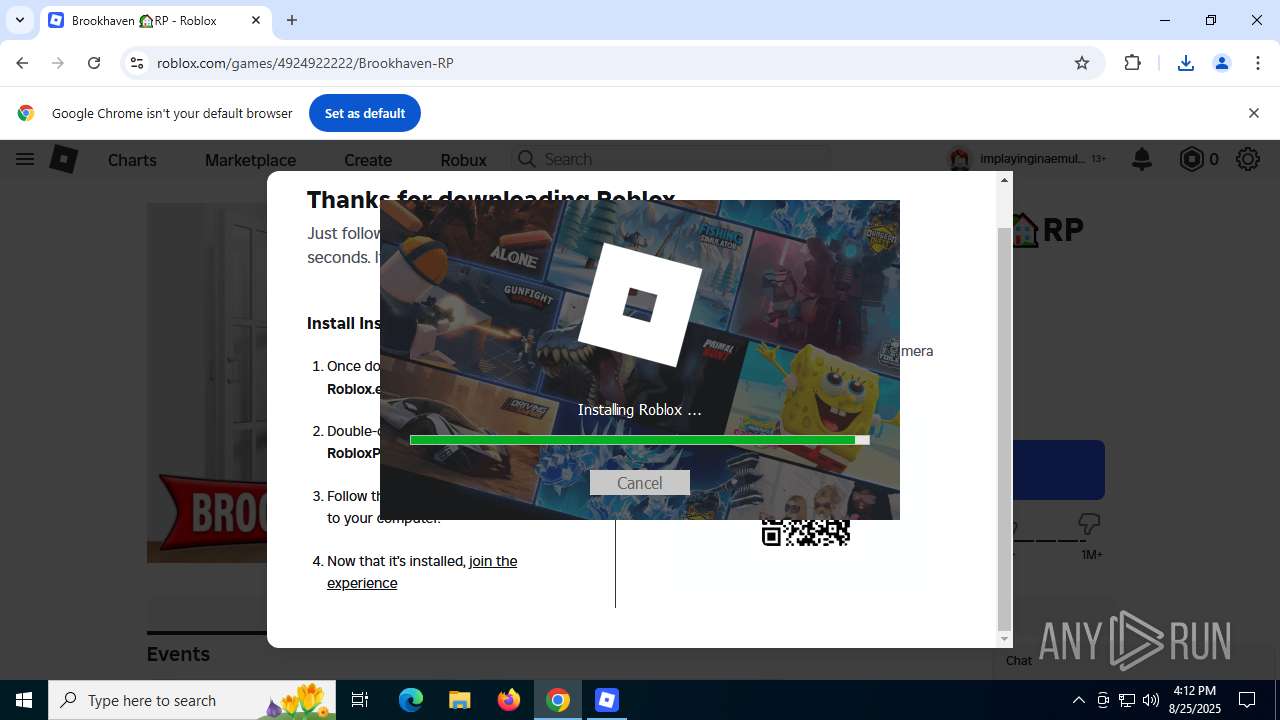Launch Firefox from taskbar
This screenshot has width=1280, height=720.
[x=509, y=700]
